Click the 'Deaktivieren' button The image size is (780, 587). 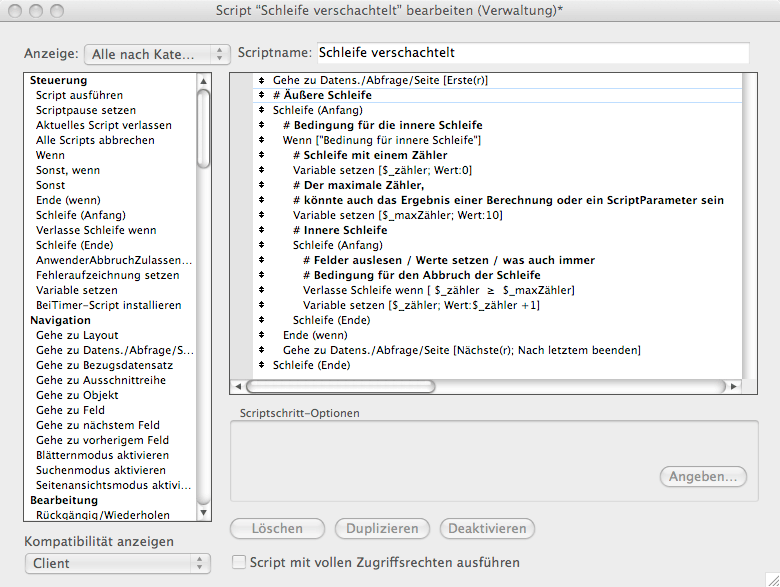[x=487, y=528]
